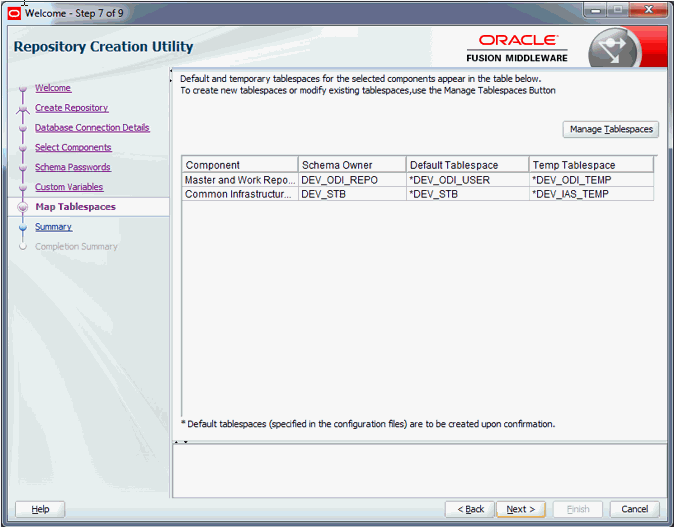The image size is (674, 527).
Task: Click the Temp Tablespace column header
Action: pos(591,165)
